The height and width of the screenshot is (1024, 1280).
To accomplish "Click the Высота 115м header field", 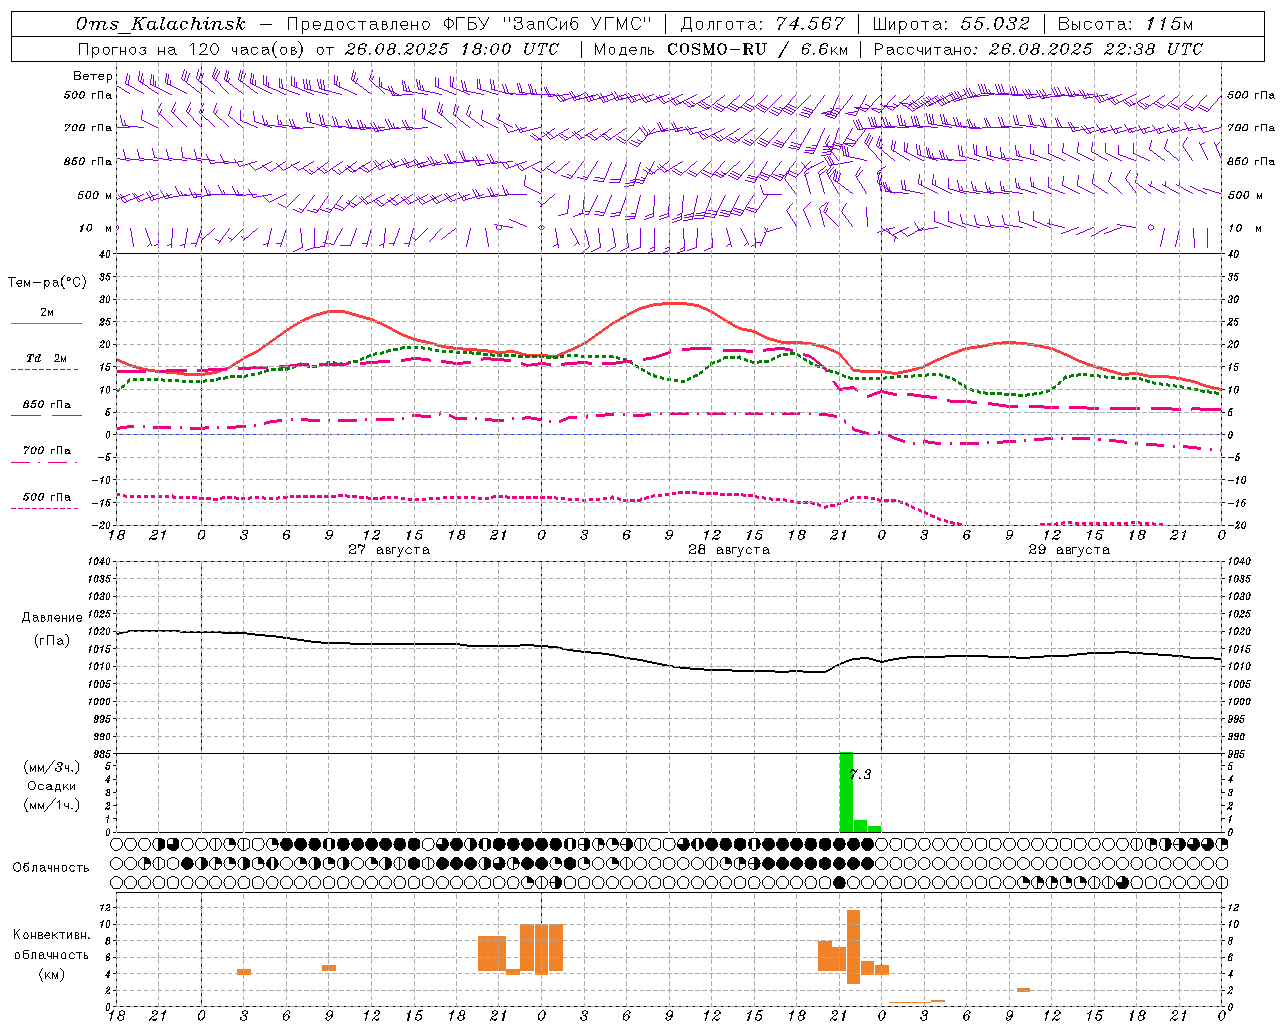I will coord(1124,24).
